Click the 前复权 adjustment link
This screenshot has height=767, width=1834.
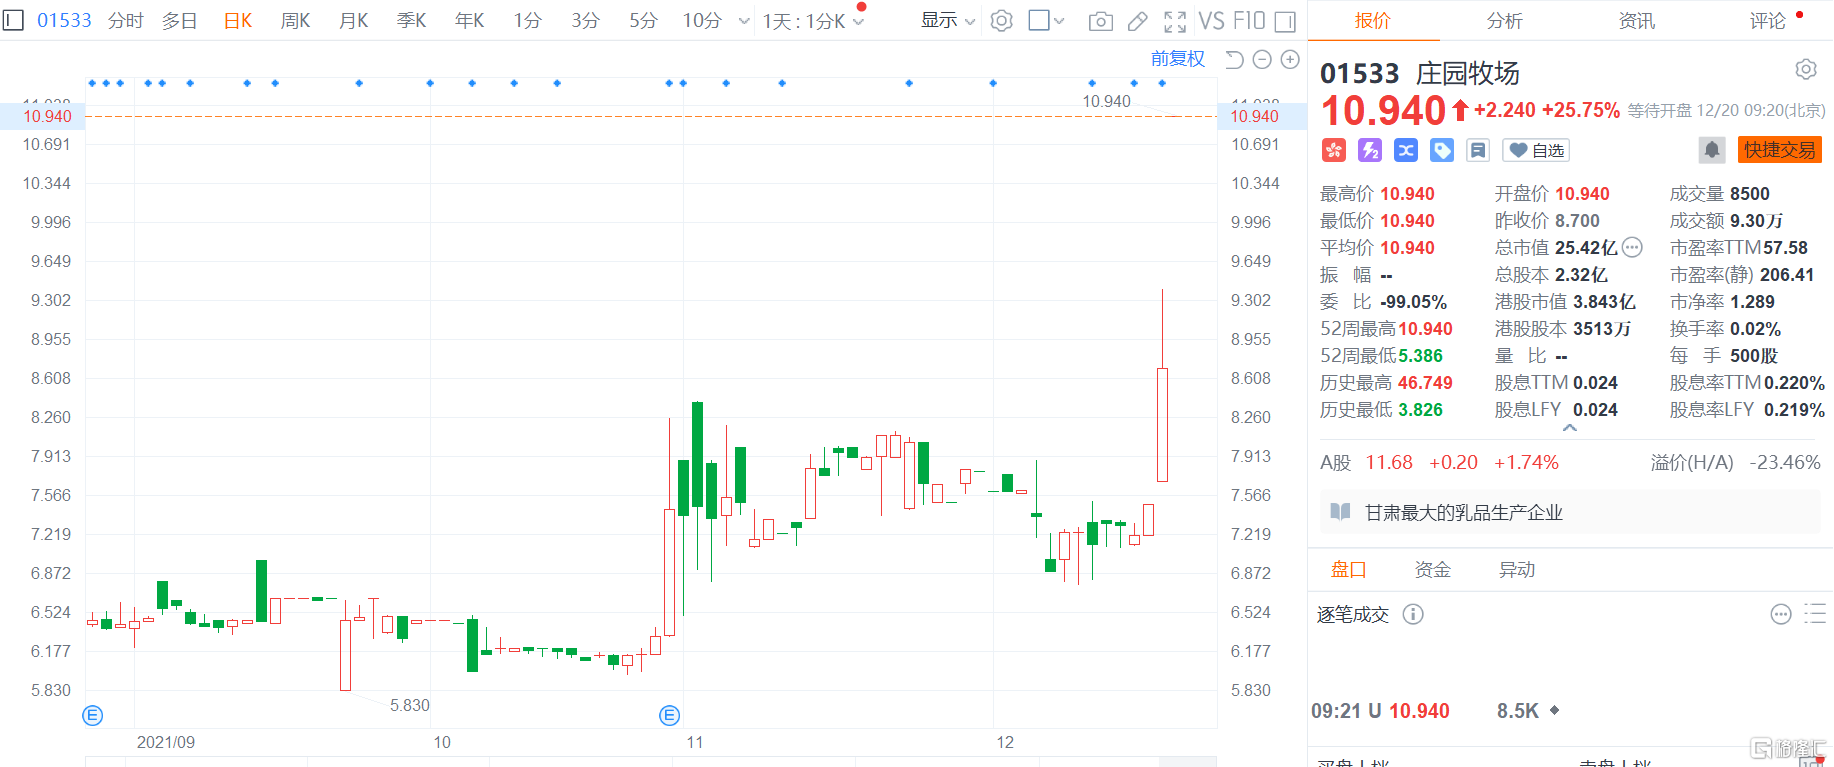click(x=1177, y=59)
